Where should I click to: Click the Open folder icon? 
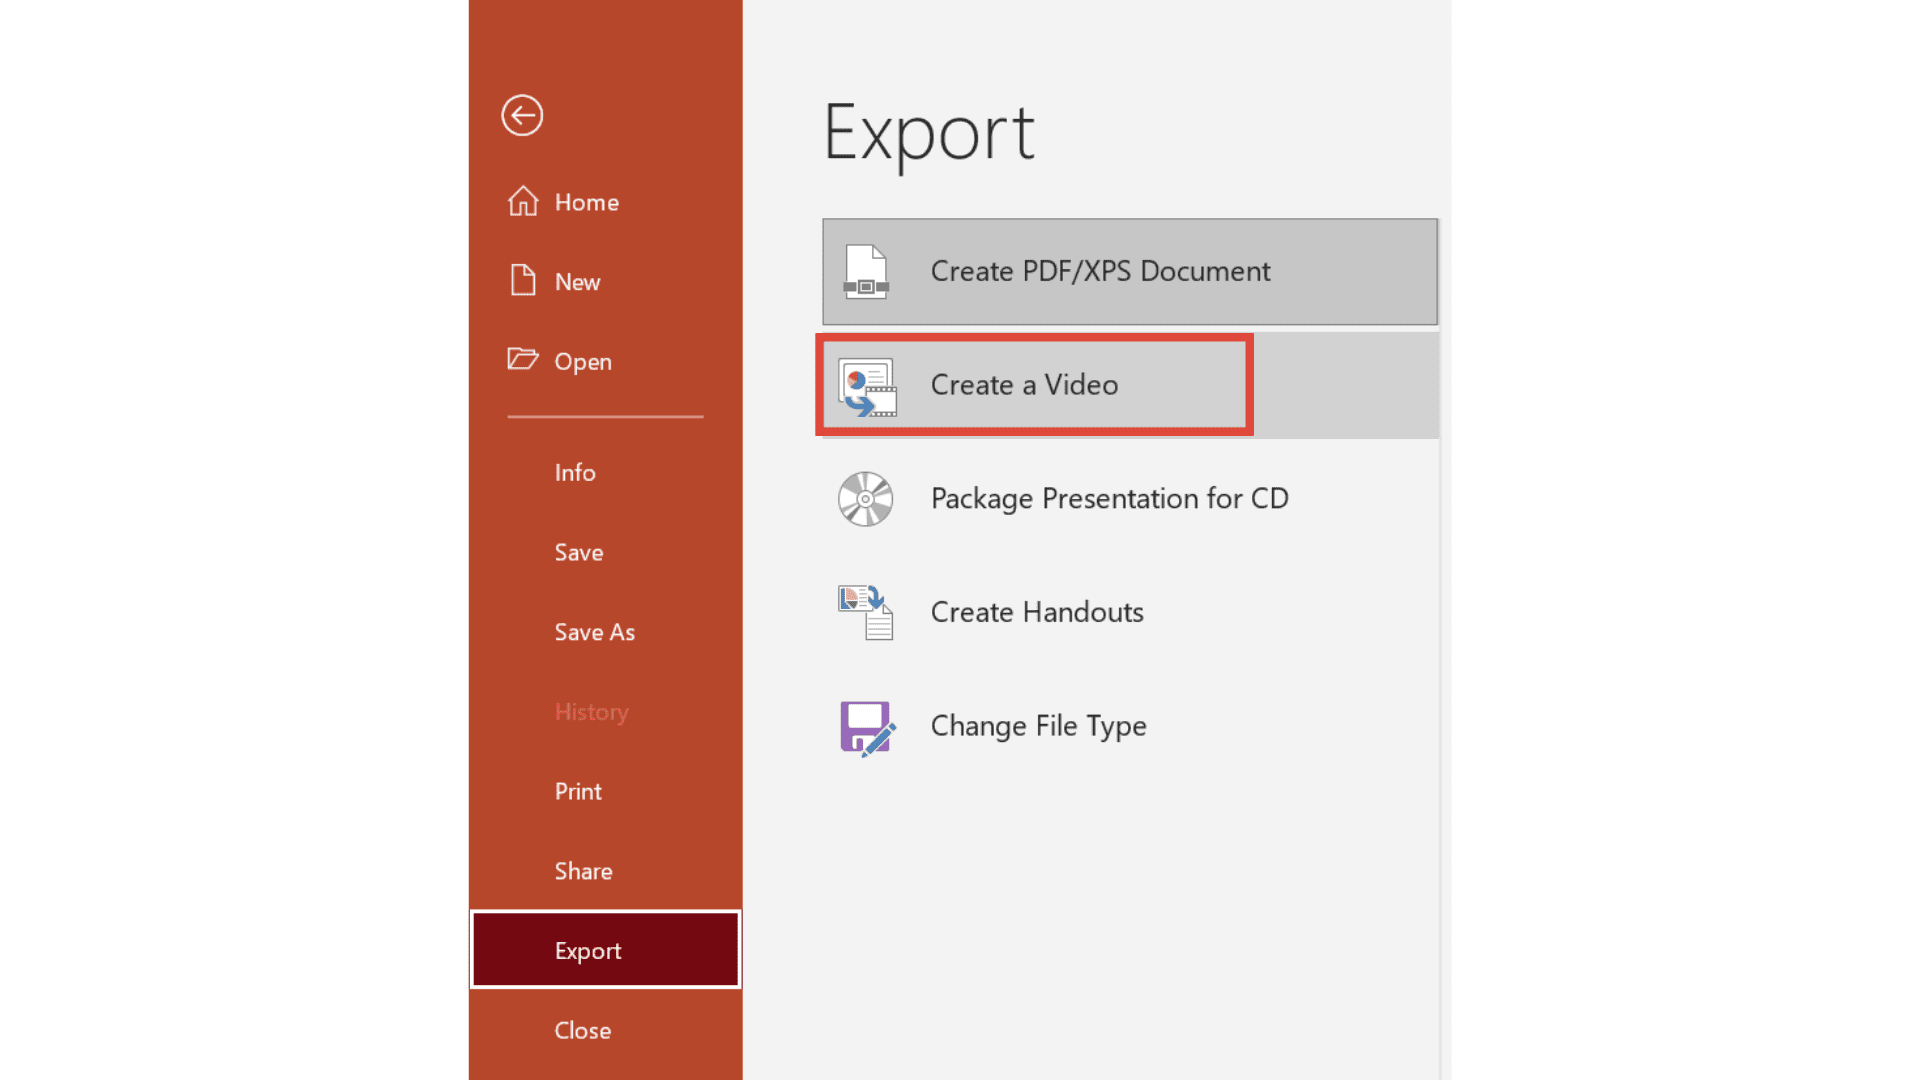point(523,359)
